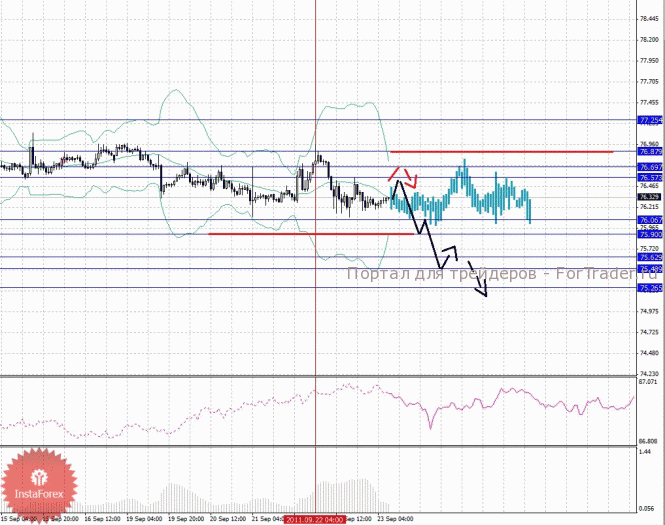This screenshot has height=525, width=665.
Task: Select the 76.578 horizontal level label
Action: pyautogui.click(x=650, y=178)
